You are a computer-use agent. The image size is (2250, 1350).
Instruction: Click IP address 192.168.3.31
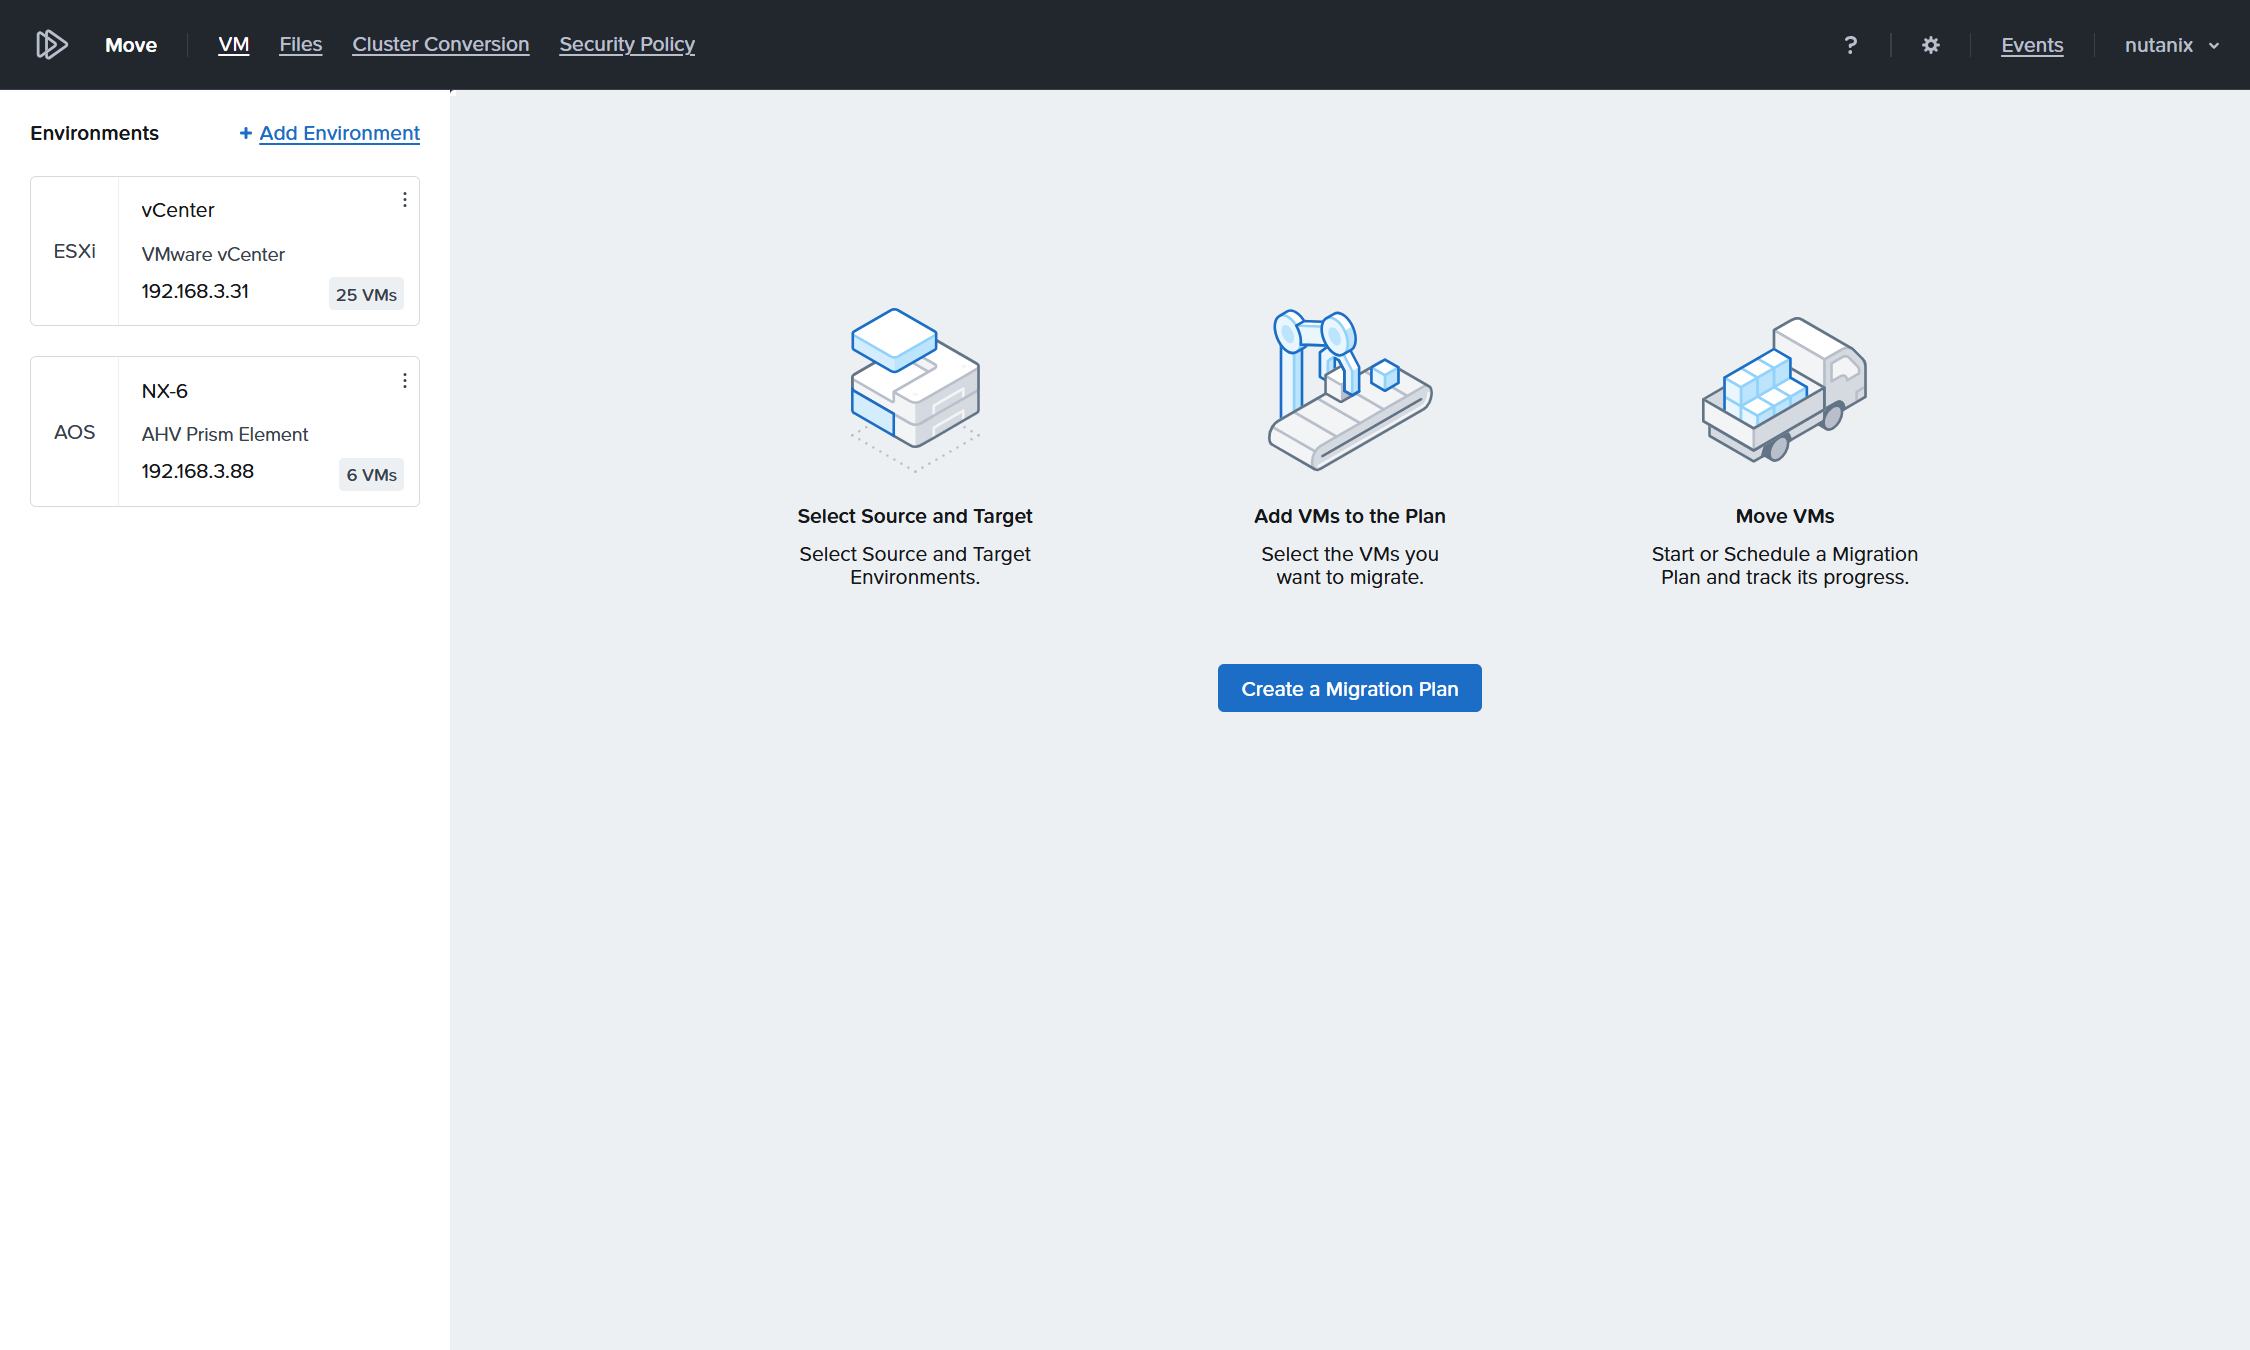pos(195,291)
